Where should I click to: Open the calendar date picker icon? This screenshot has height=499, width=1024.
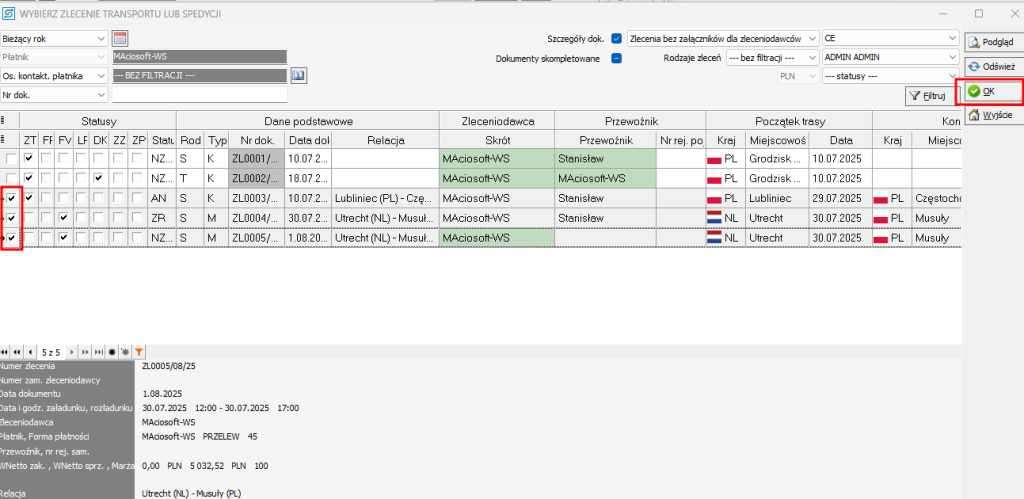[121, 39]
